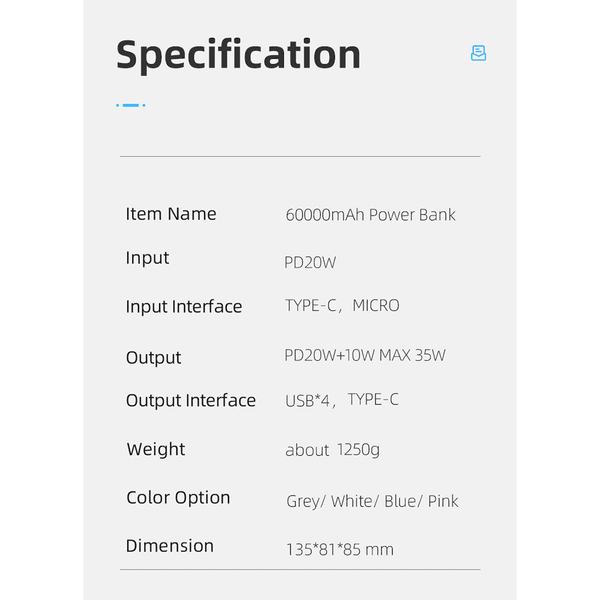Click the Color Option label

tap(178, 498)
